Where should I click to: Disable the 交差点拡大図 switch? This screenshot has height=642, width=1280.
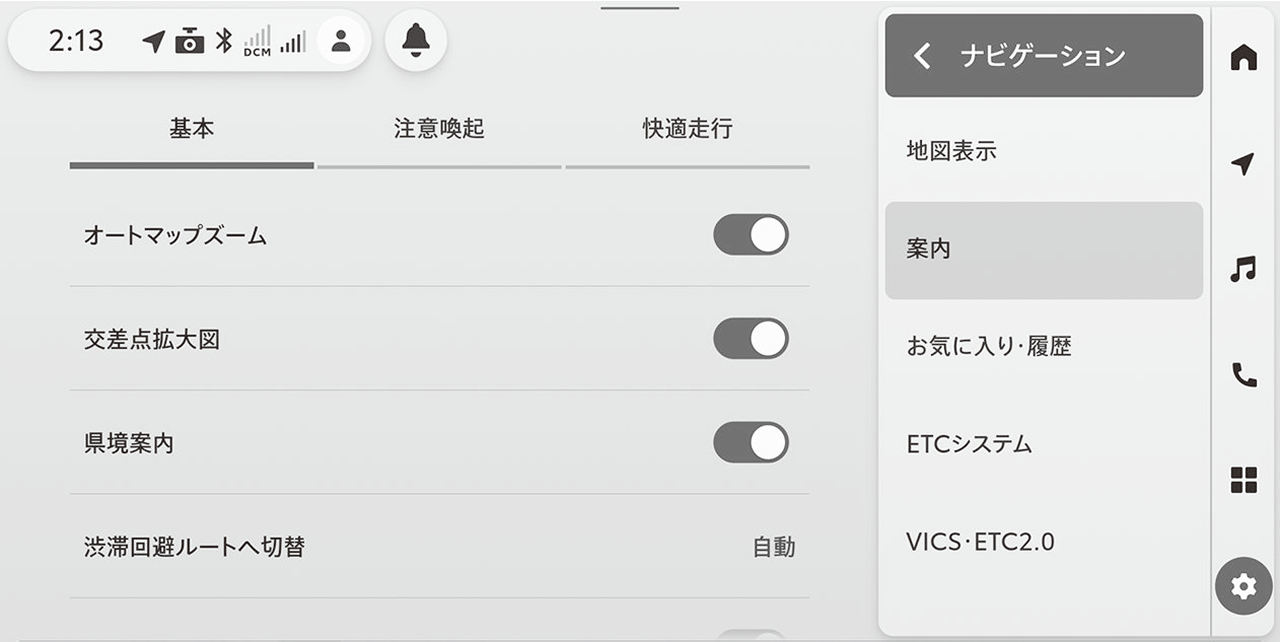coord(750,339)
